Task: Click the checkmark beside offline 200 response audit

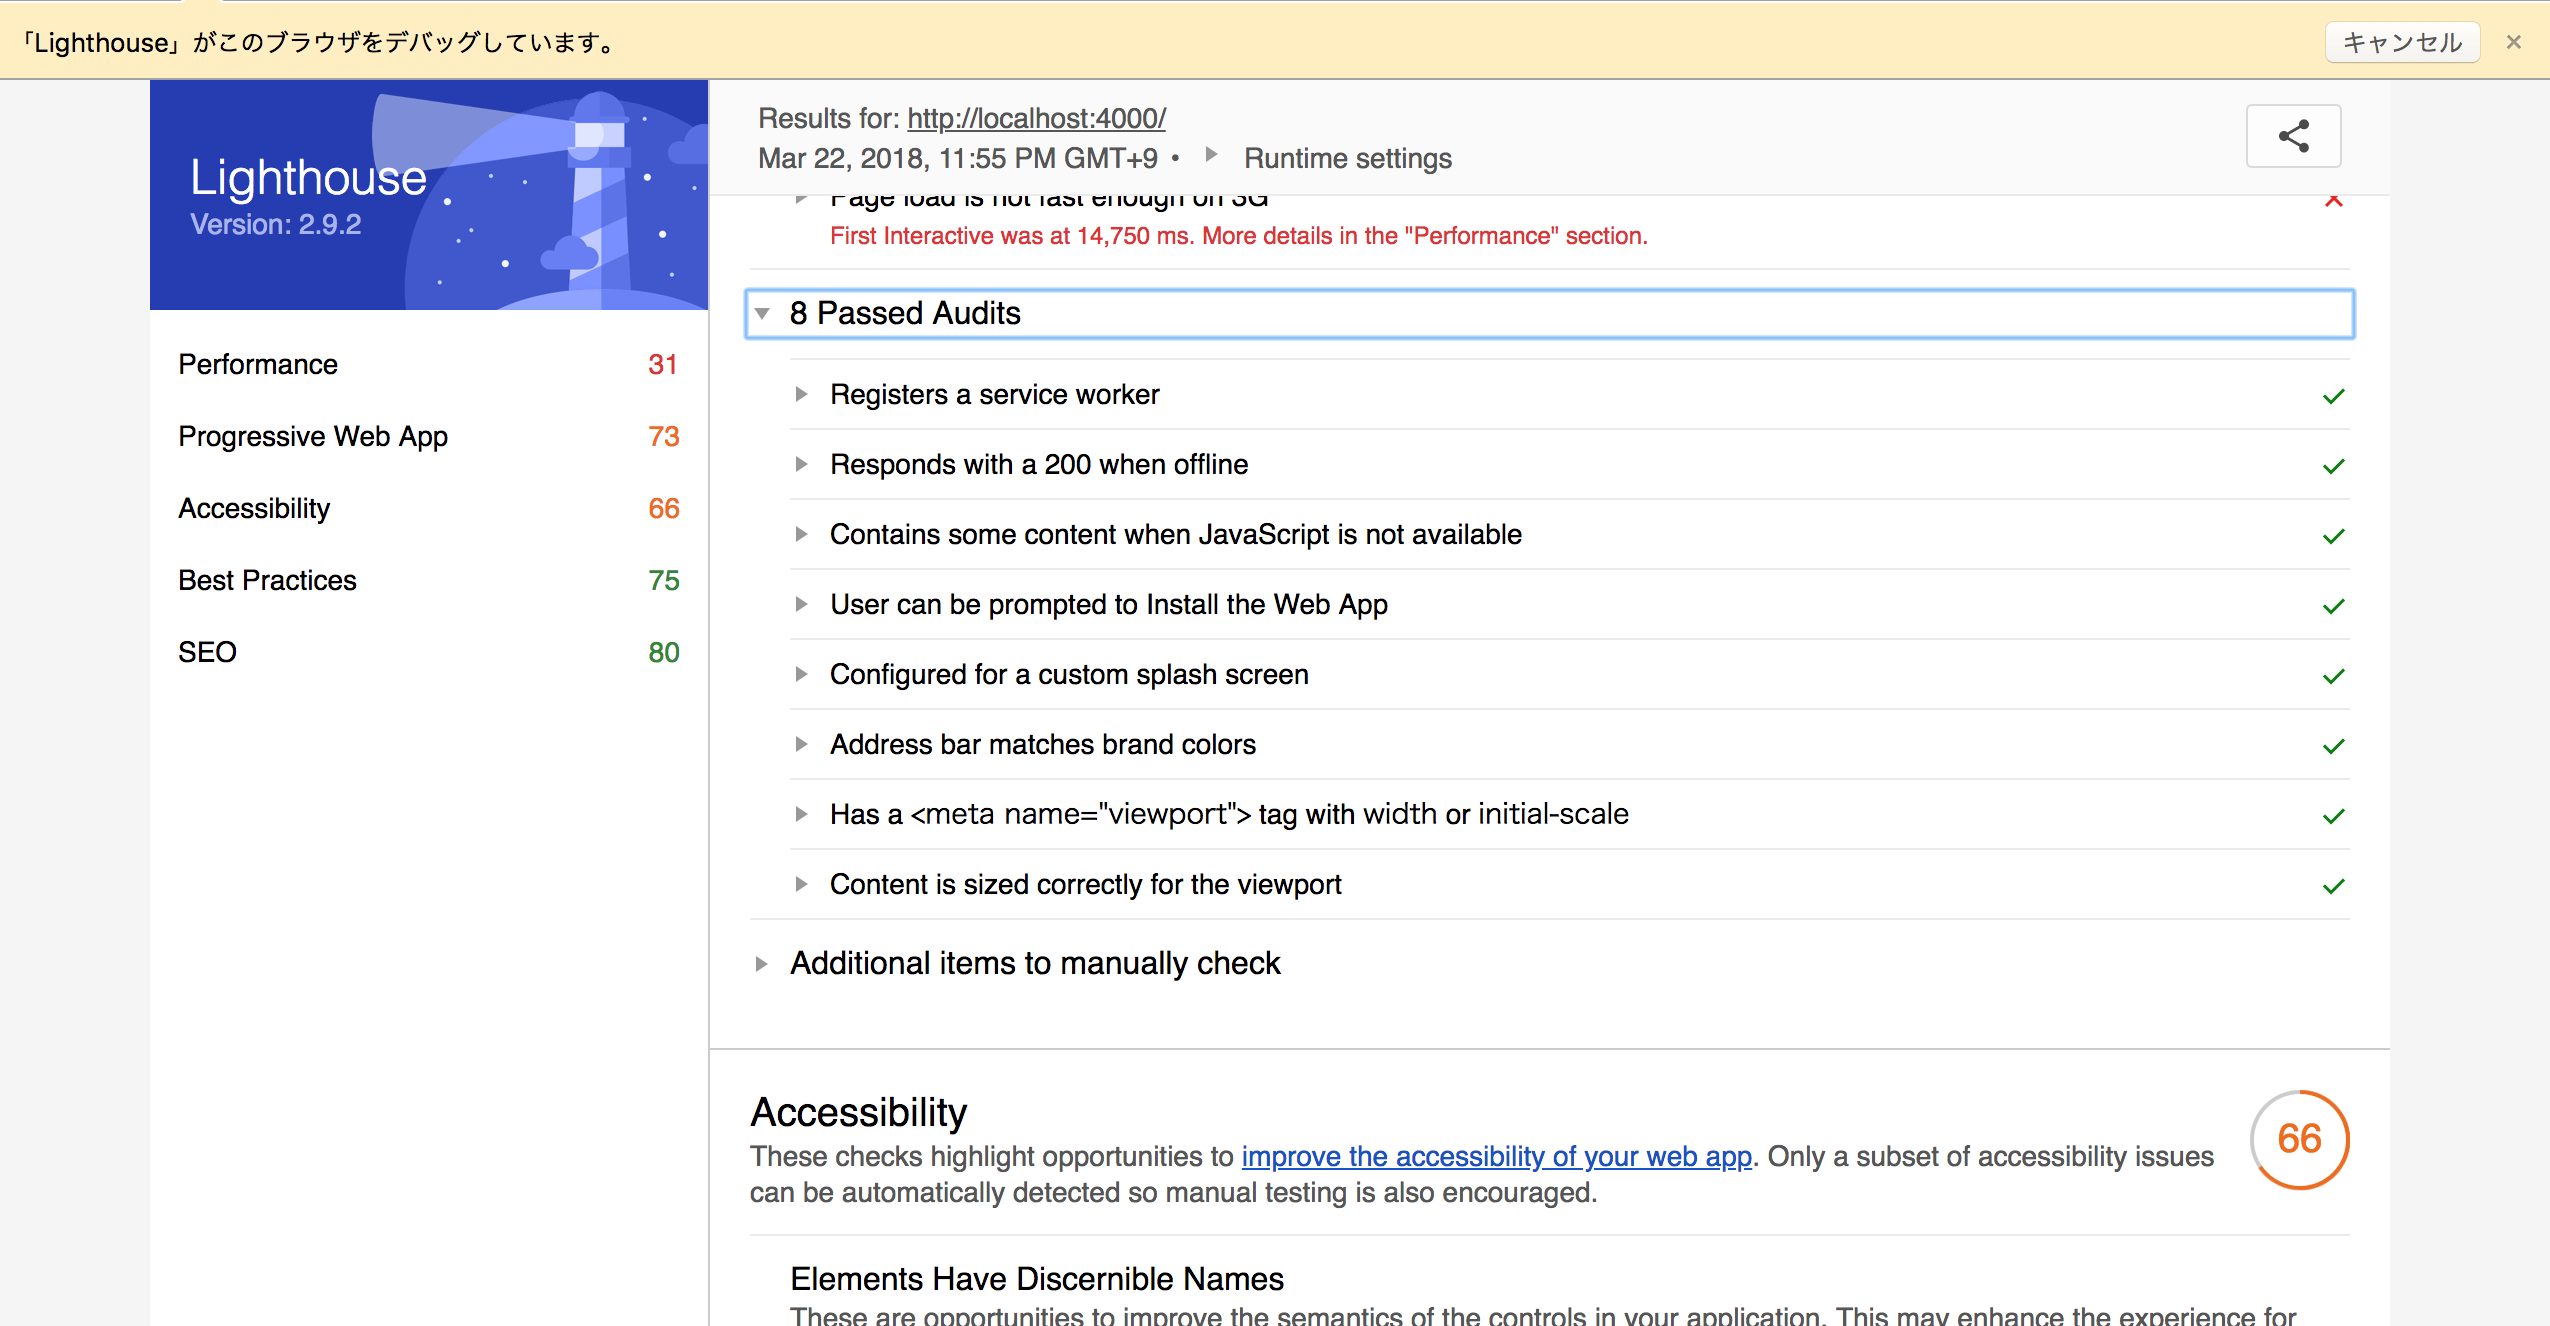Action: tap(2335, 465)
